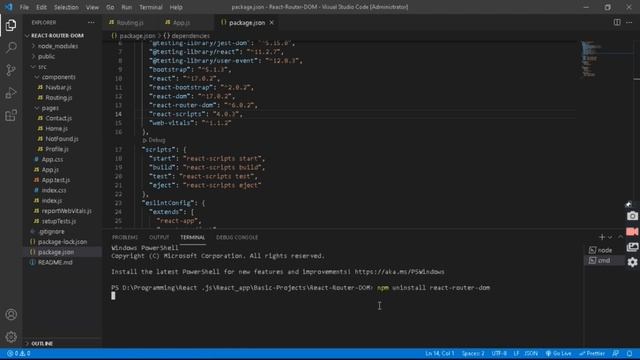Viewport: 640px width, 360px height.
Task: Open the Explorer view in activity bar
Action: coord(11,25)
